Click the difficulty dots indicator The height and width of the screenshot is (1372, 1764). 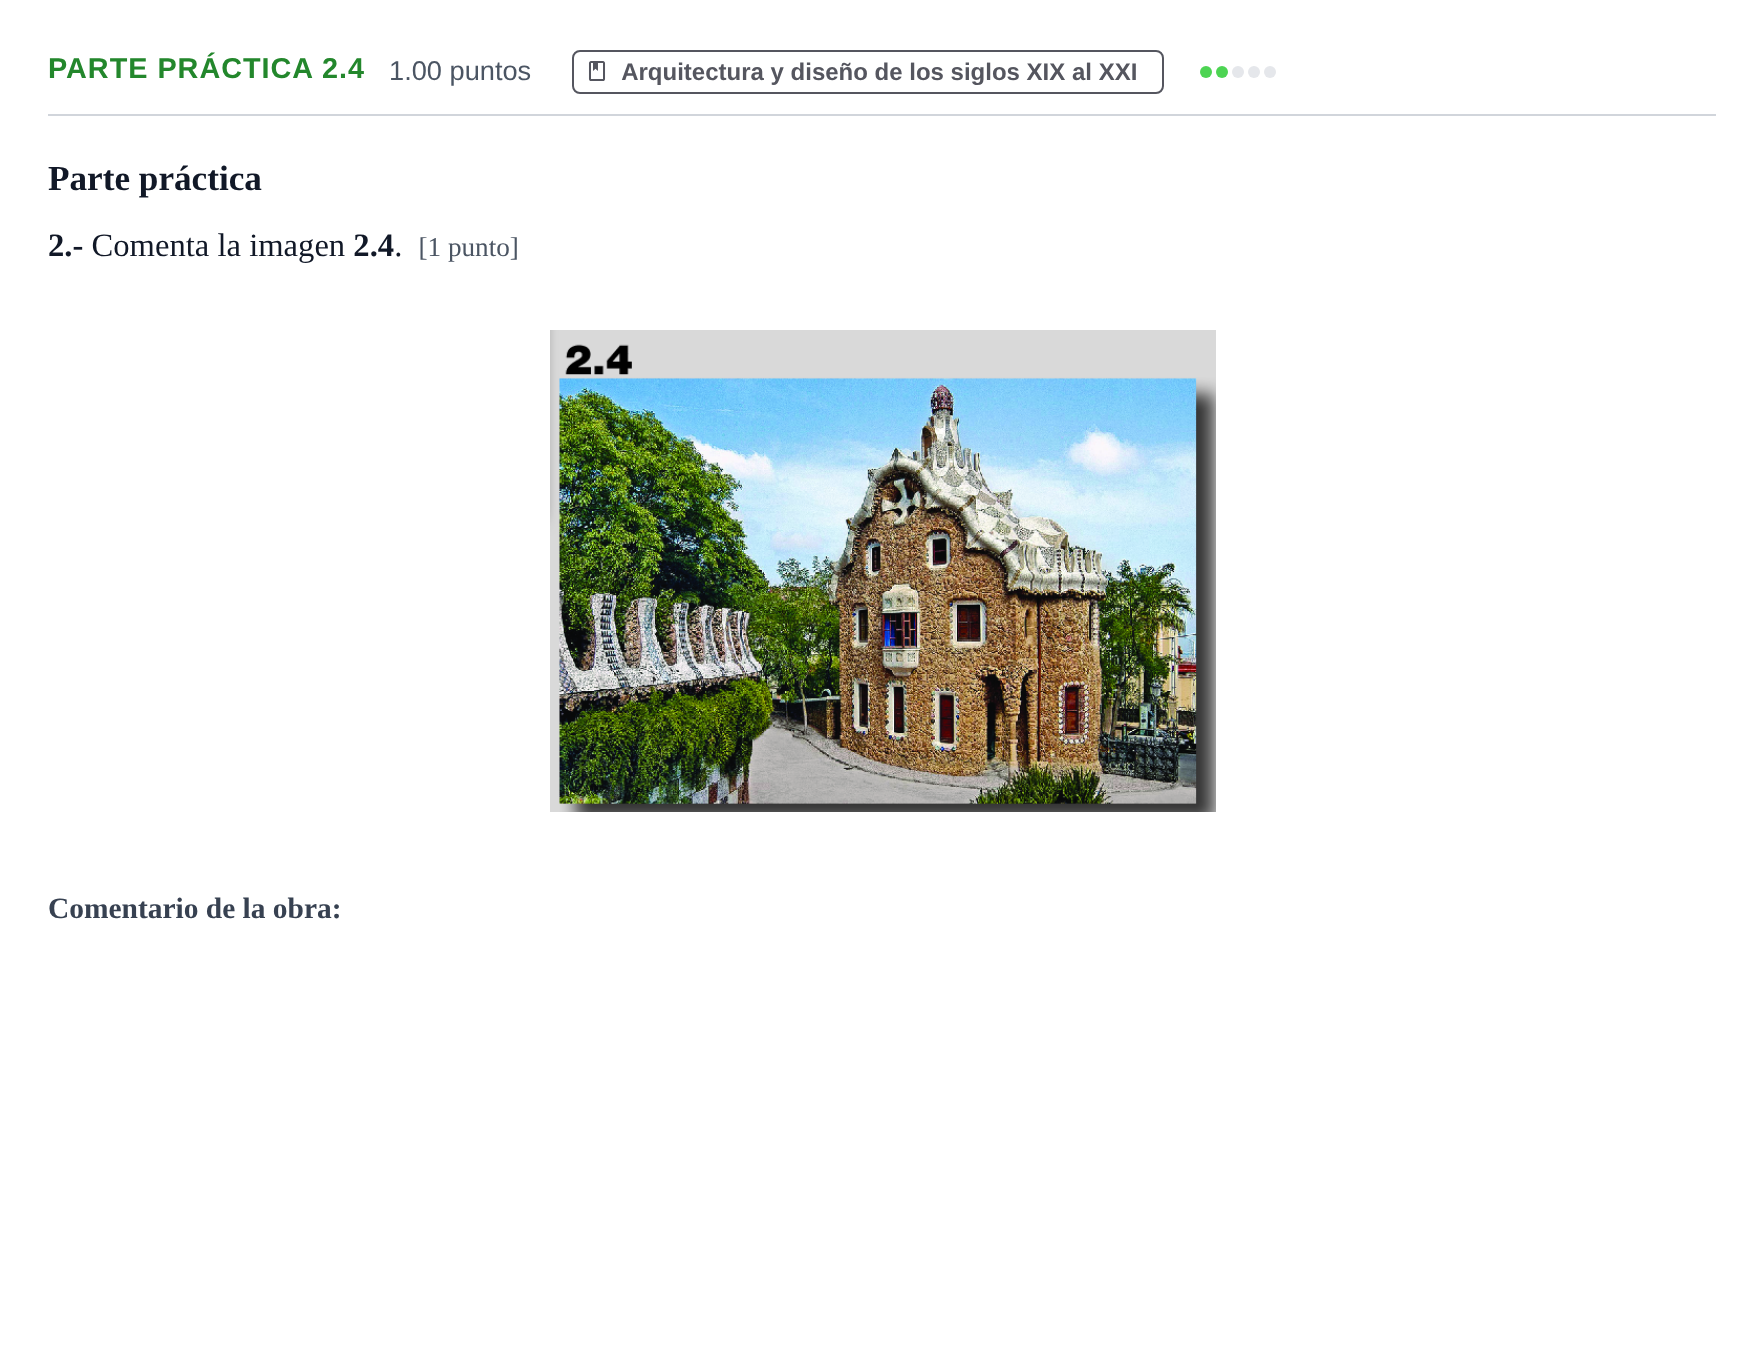(x=1237, y=72)
